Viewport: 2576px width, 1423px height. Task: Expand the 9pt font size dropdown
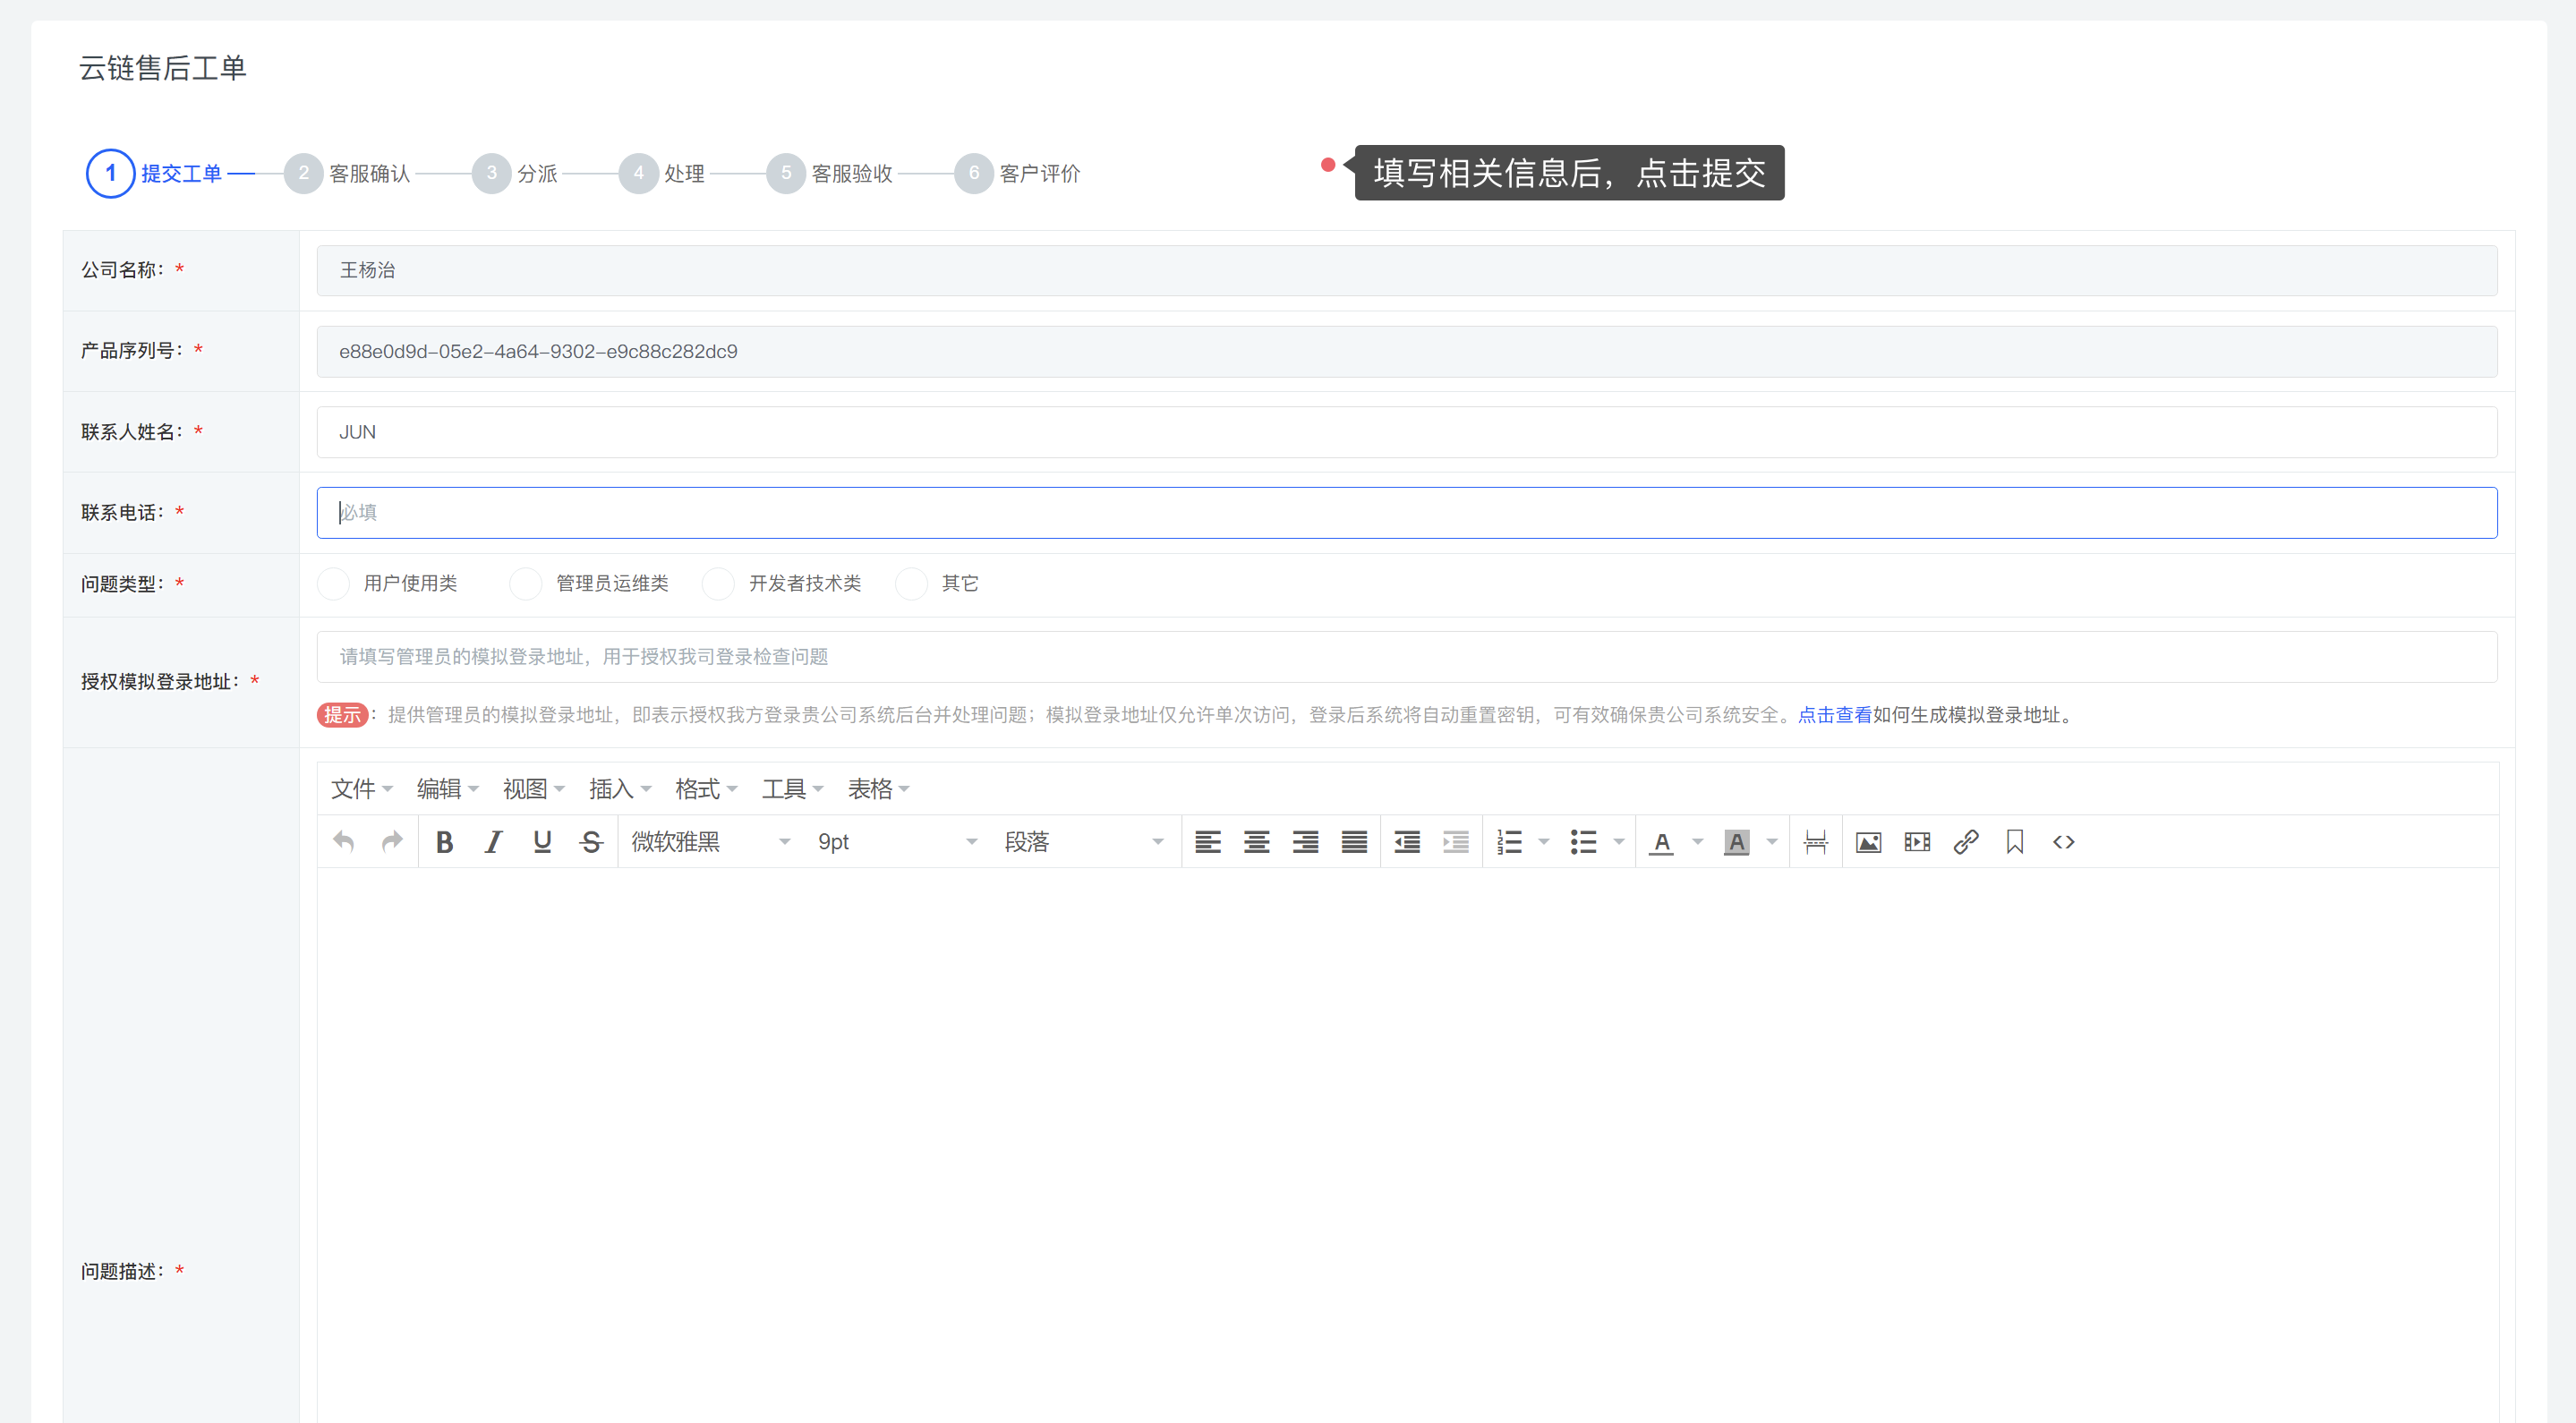click(x=896, y=842)
